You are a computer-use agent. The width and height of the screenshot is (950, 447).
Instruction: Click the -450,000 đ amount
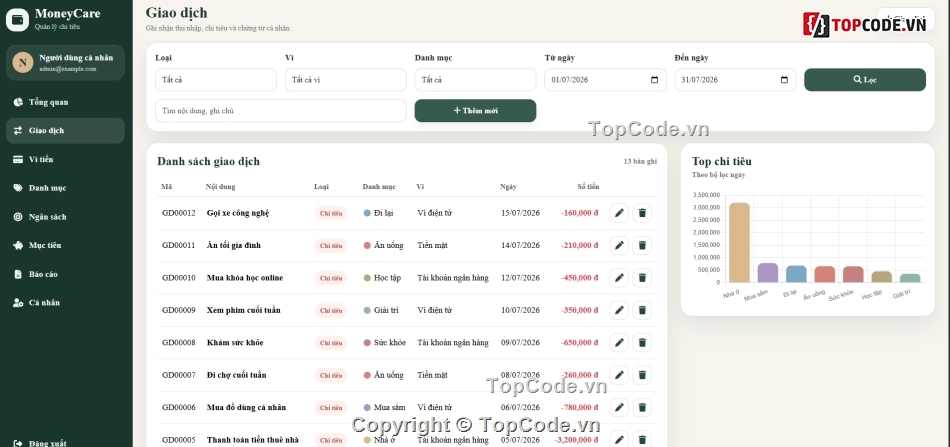click(x=579, y=278)
